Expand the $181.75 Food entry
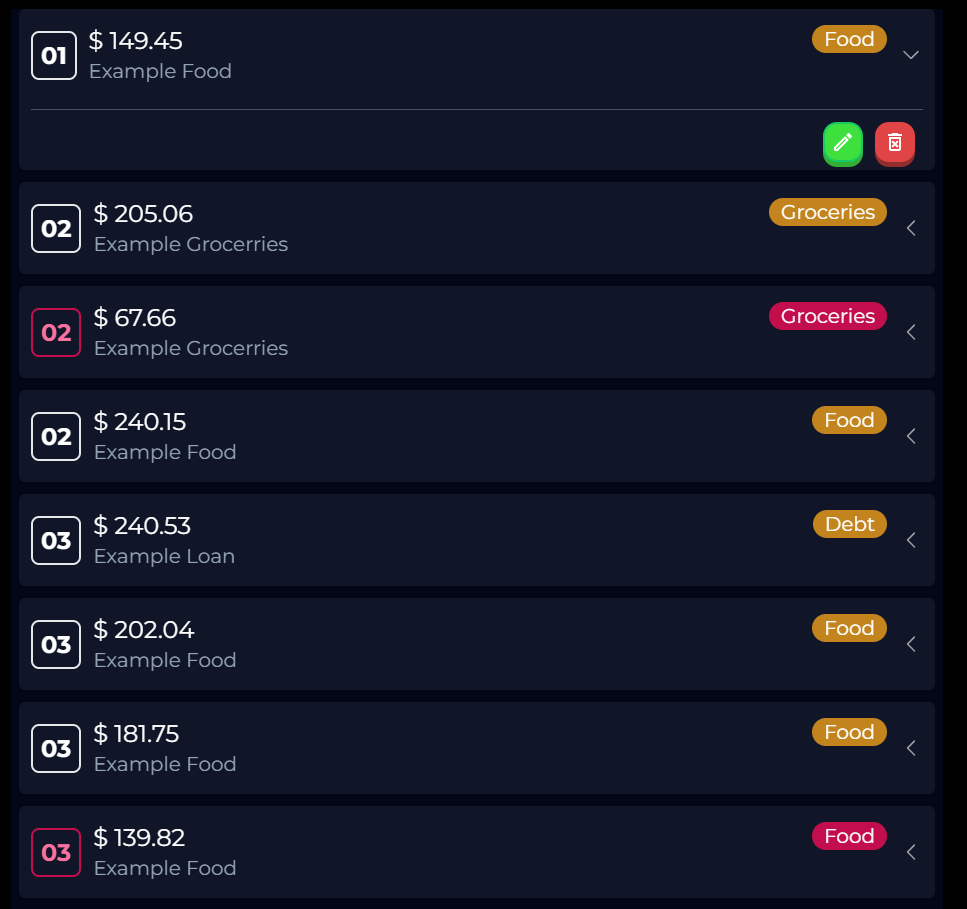This screenshot has width=967, height=909. [910, 748]
